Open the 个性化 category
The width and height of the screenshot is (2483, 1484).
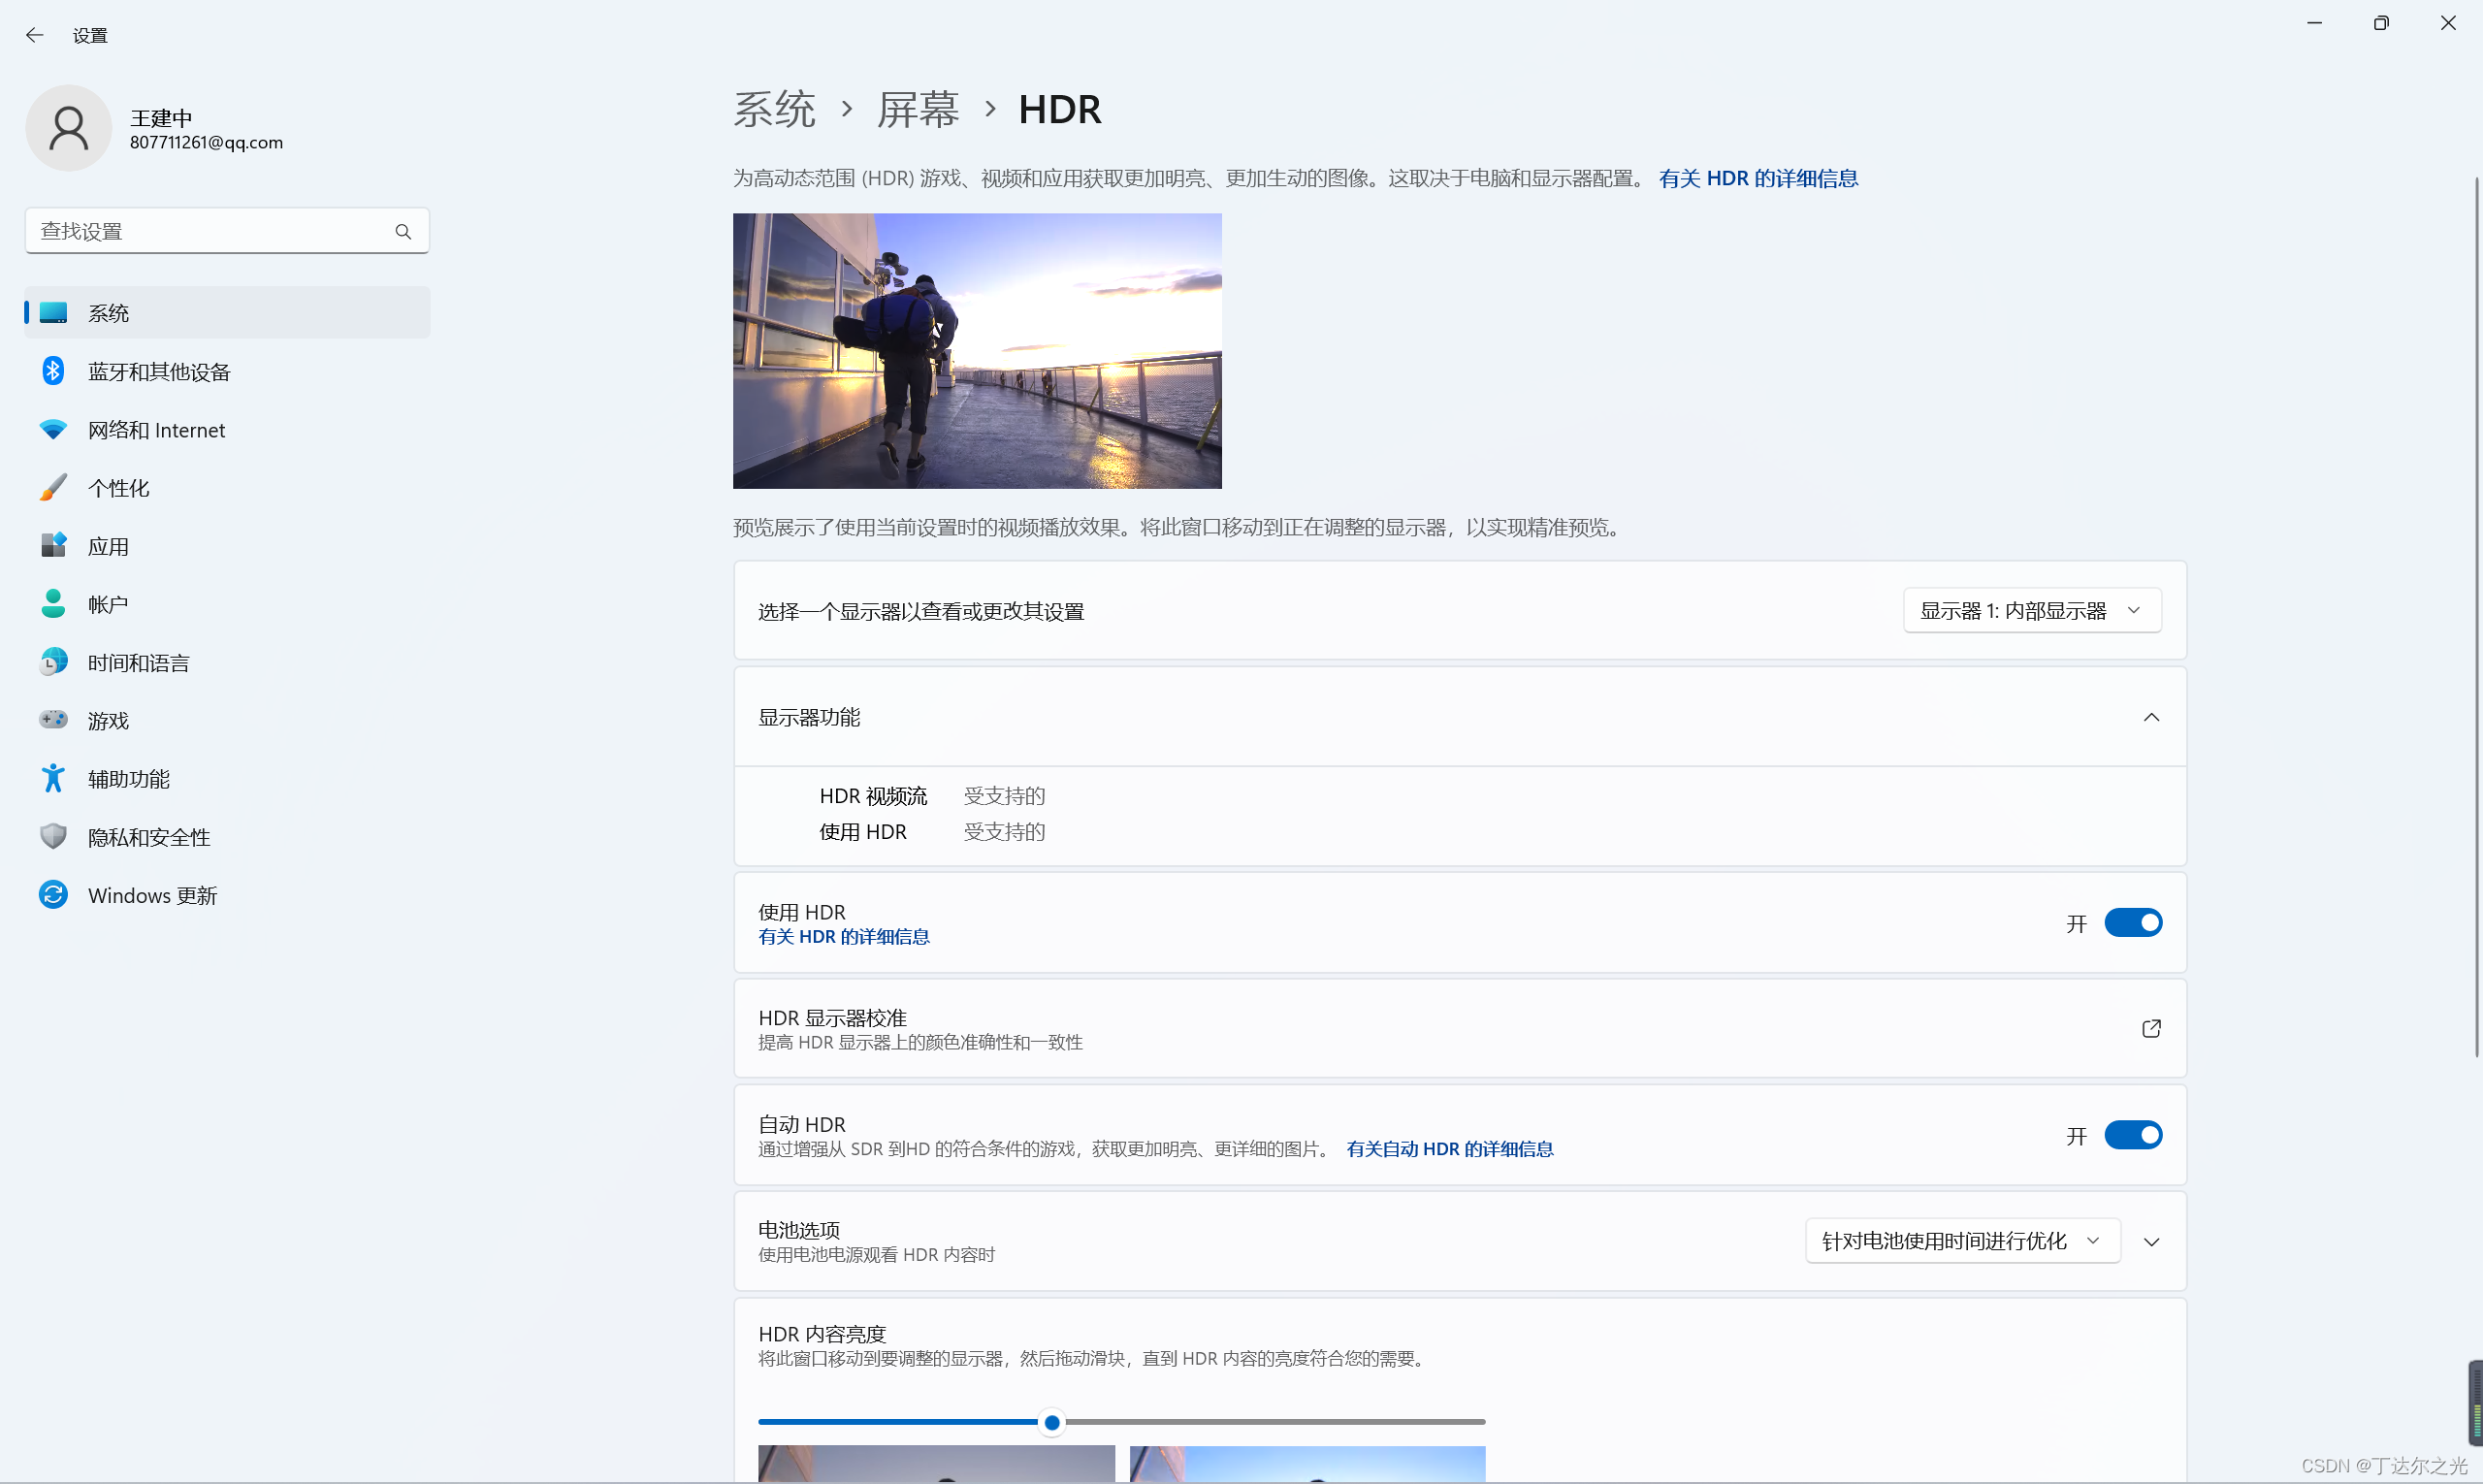coord(227,488)
